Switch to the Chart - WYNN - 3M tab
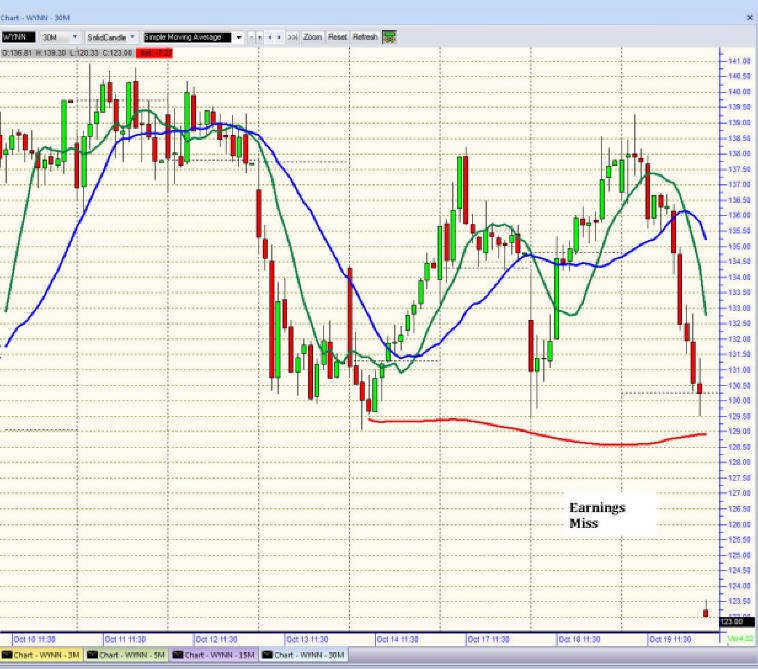This screenshot has height=669, width=758. (x=41, y=655)
